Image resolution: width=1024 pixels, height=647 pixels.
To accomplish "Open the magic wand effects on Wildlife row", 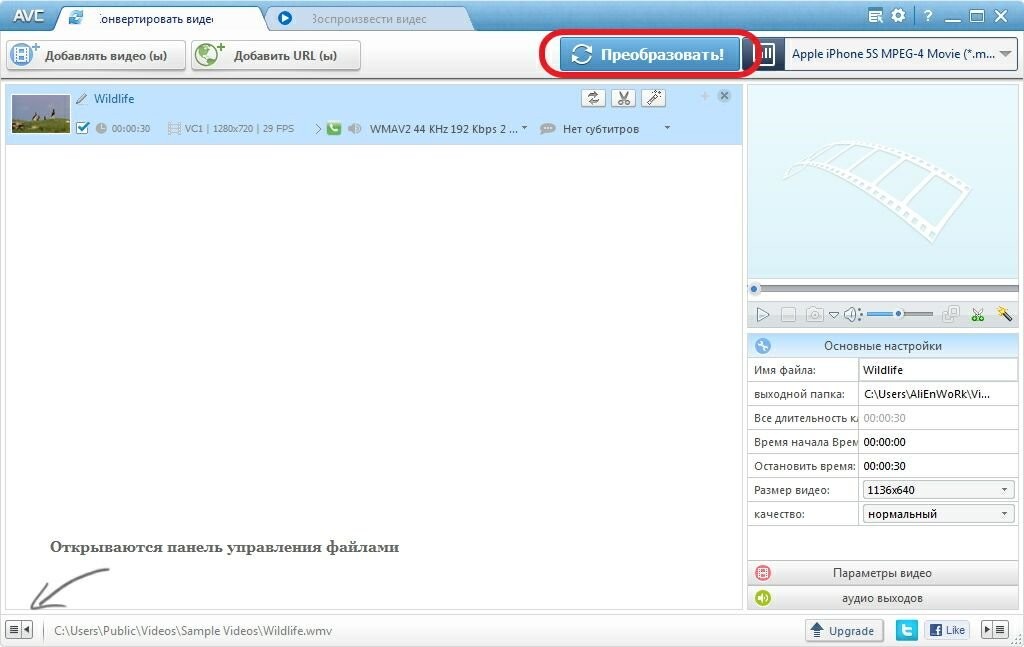I will [x=653, y=98].
